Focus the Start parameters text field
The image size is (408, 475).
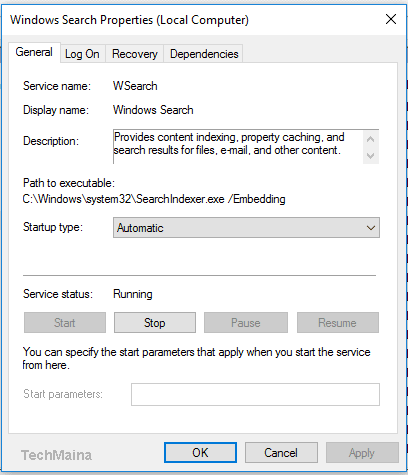pos(255,394)
